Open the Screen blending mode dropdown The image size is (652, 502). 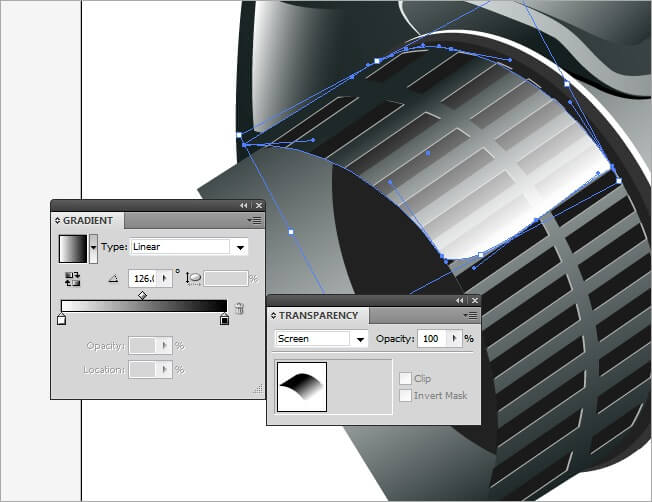pos(359,339)
